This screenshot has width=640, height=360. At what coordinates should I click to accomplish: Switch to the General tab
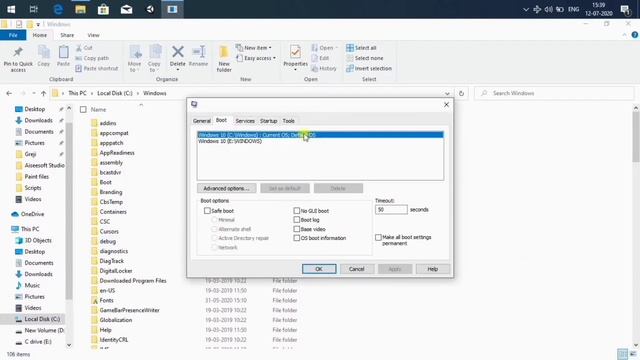click(x=202, y=121)
